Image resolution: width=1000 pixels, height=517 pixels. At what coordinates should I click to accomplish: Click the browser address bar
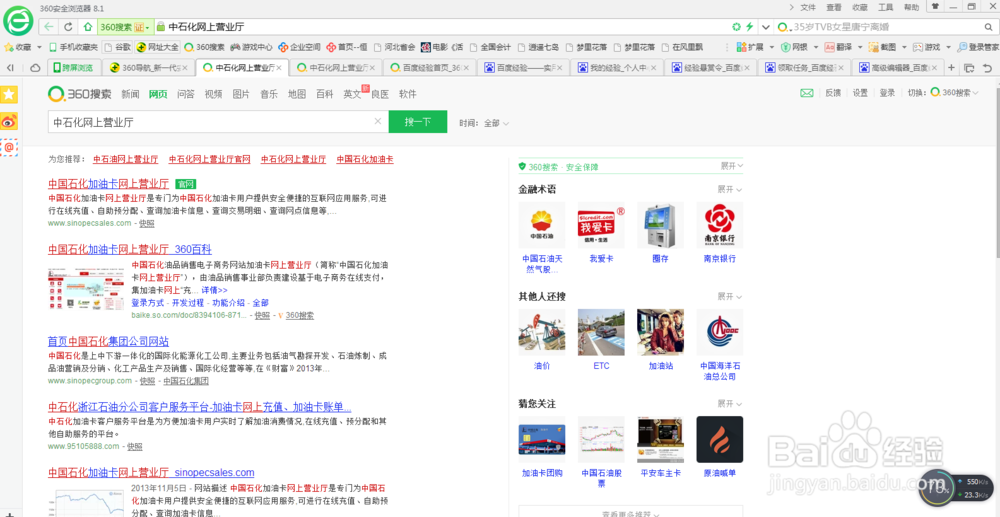coord(446,27)
